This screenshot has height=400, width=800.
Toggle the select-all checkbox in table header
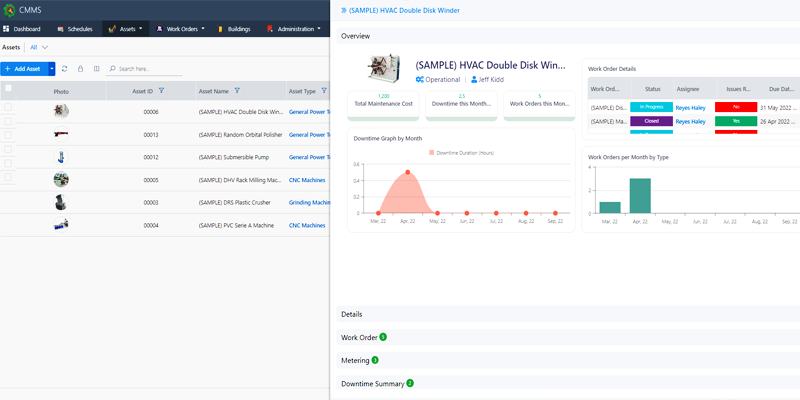point(9,90)
